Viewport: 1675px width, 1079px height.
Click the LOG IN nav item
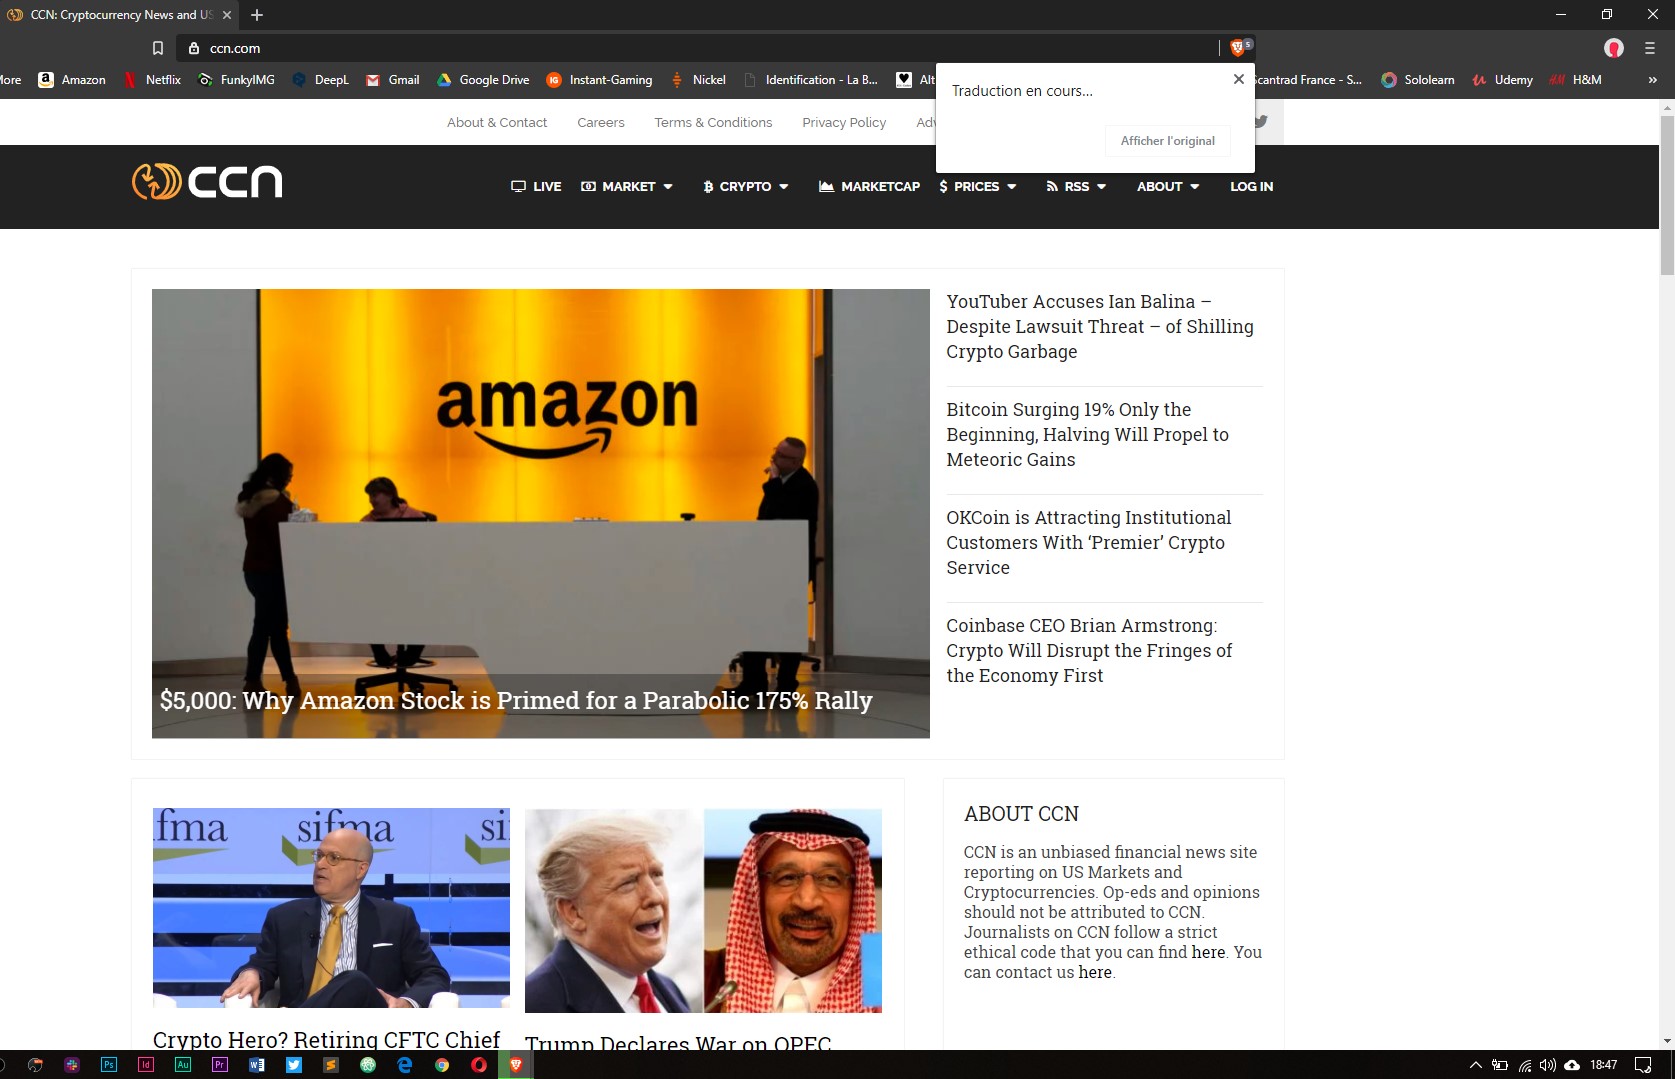(1252, 187)
